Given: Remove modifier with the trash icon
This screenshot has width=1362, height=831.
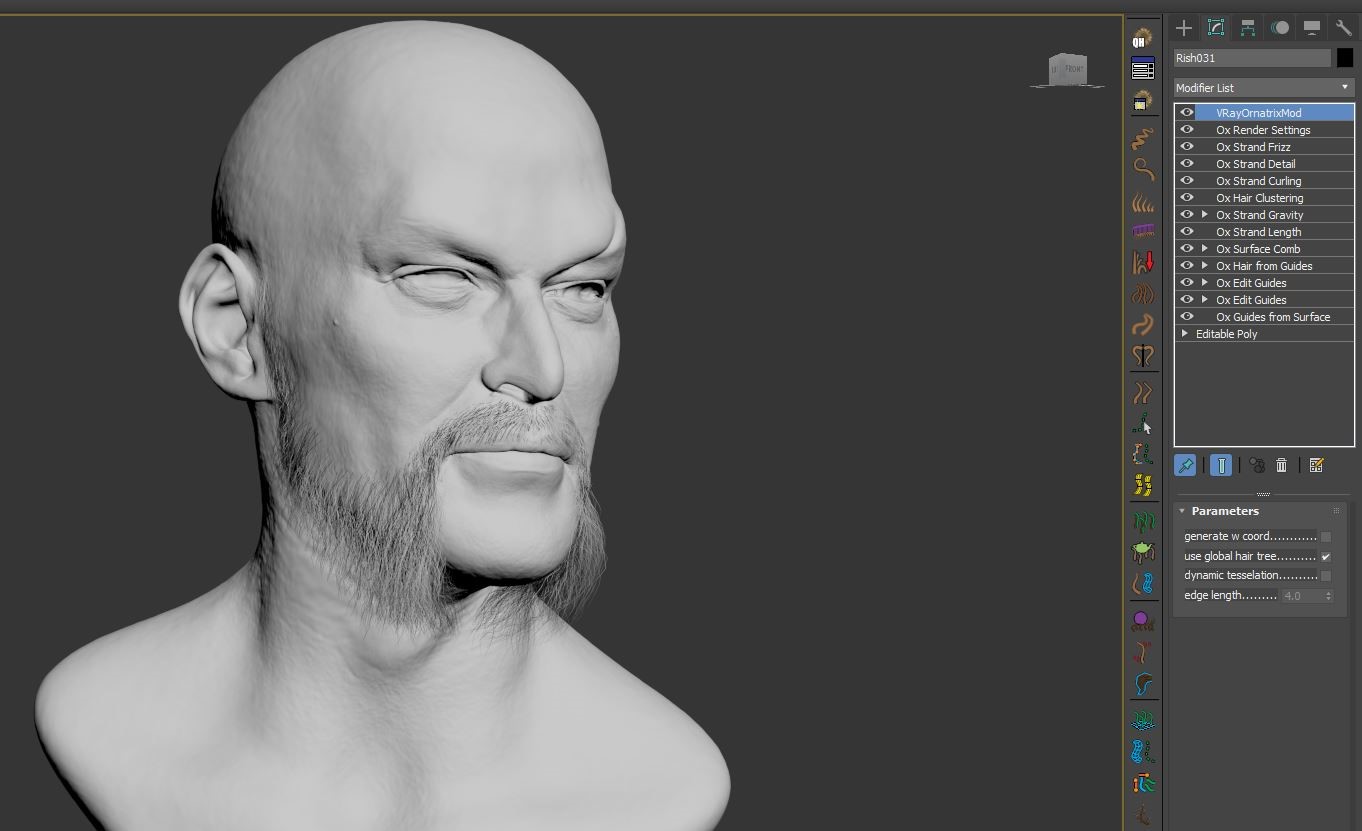Looking at the screenshot, I should tap(1282, 465).
